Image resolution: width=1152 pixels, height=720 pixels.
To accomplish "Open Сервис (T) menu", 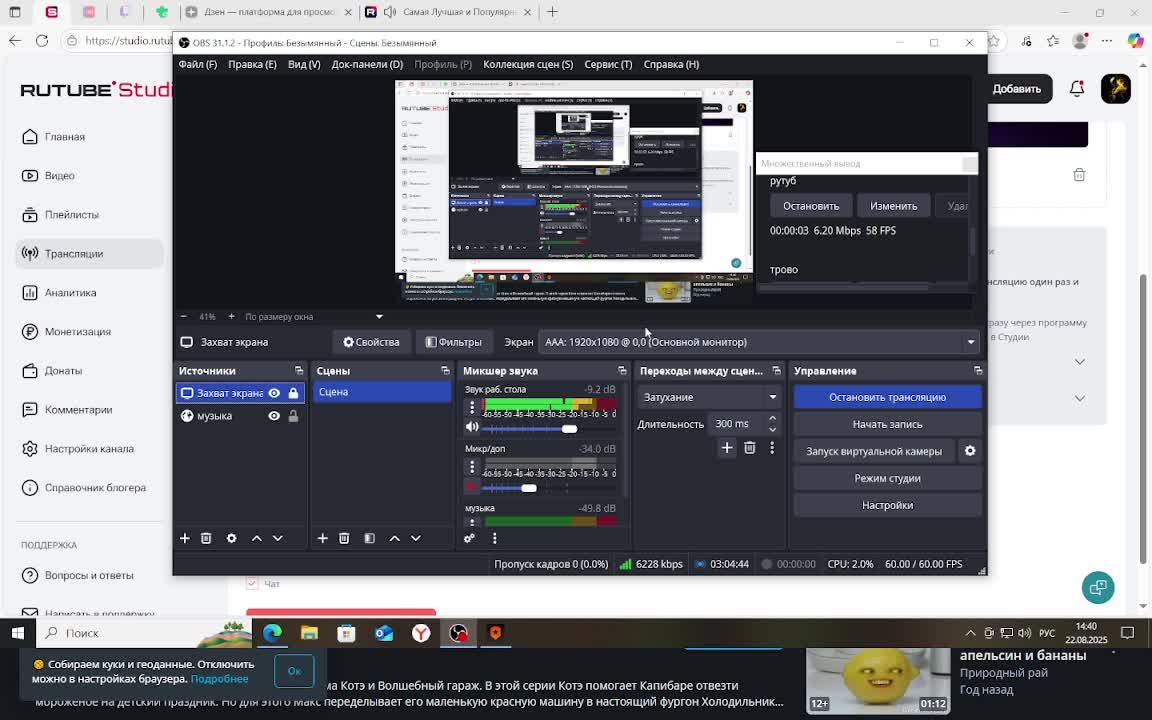I will [608, 65].
